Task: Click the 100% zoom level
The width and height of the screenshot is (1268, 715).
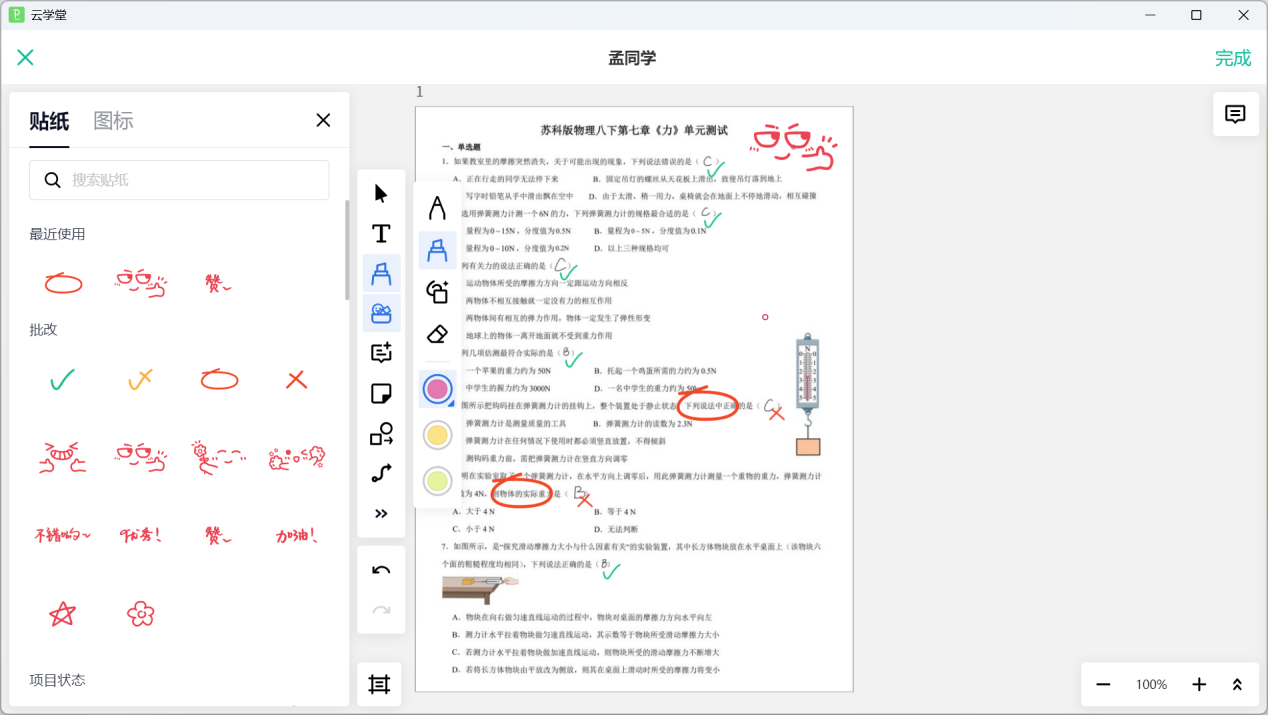Action: [x=1151, y=685]
